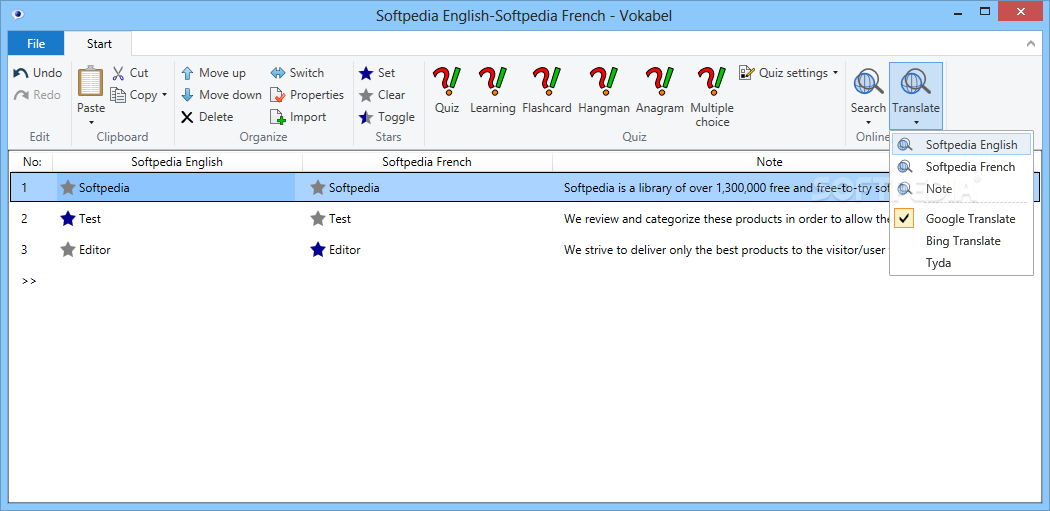1050x511 pixels.
Task: Expand the Quiz settings dropdown arrow
Action: click(x=835, y=73)
